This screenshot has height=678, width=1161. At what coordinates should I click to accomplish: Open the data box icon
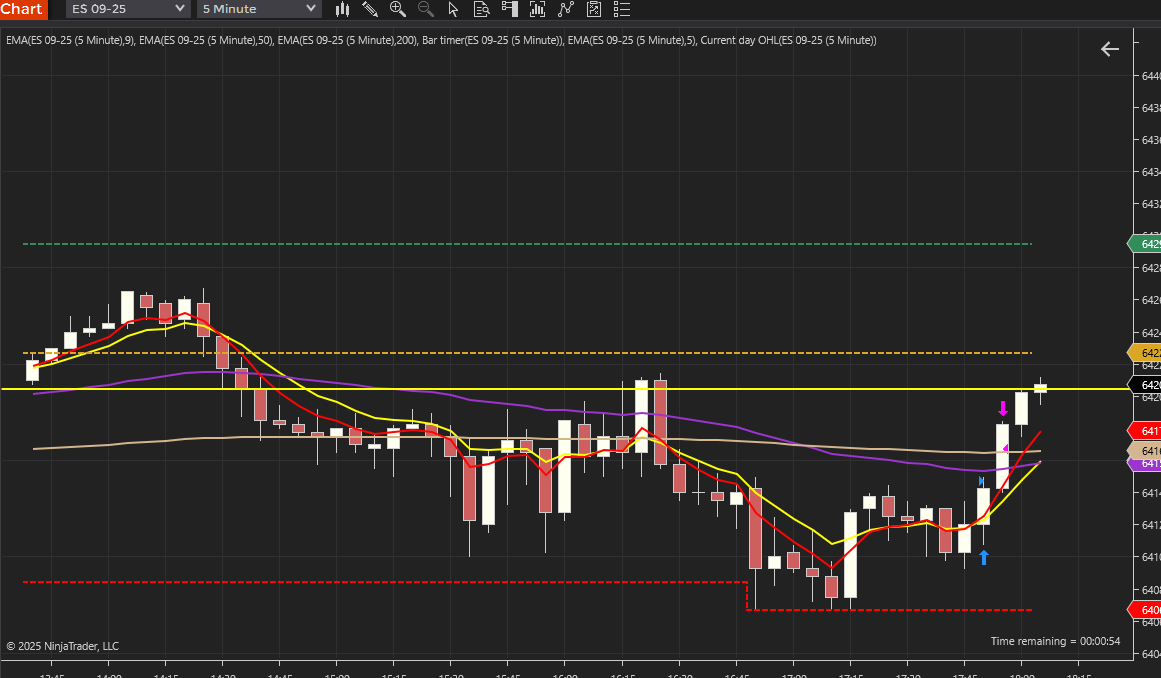481,9
